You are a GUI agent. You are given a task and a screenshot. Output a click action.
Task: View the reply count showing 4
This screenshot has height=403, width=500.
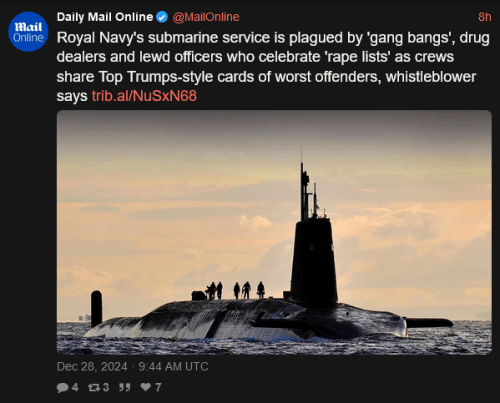click(x=75, y=387)
